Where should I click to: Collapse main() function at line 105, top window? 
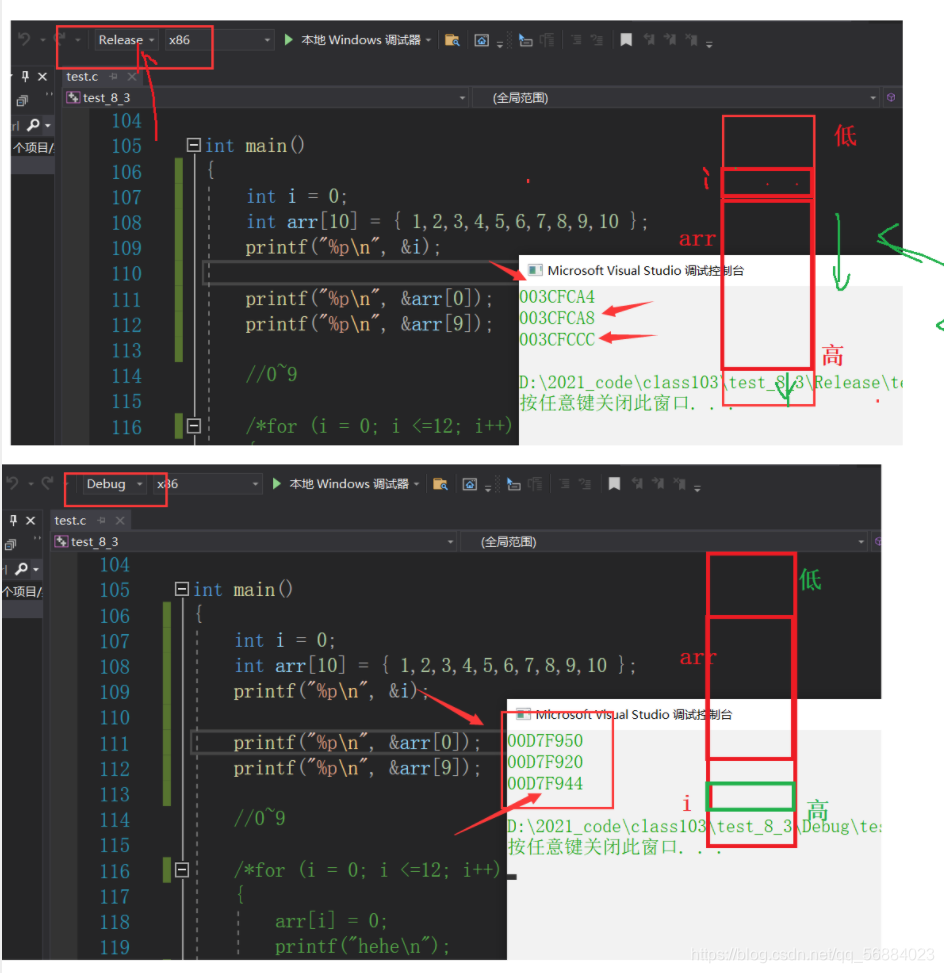(194, 145)
